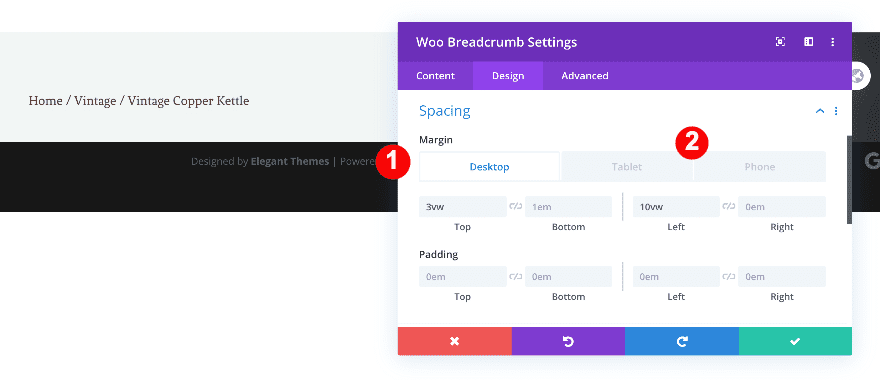
Task: Open the header three-dots options menu
Action: (833, 42)
